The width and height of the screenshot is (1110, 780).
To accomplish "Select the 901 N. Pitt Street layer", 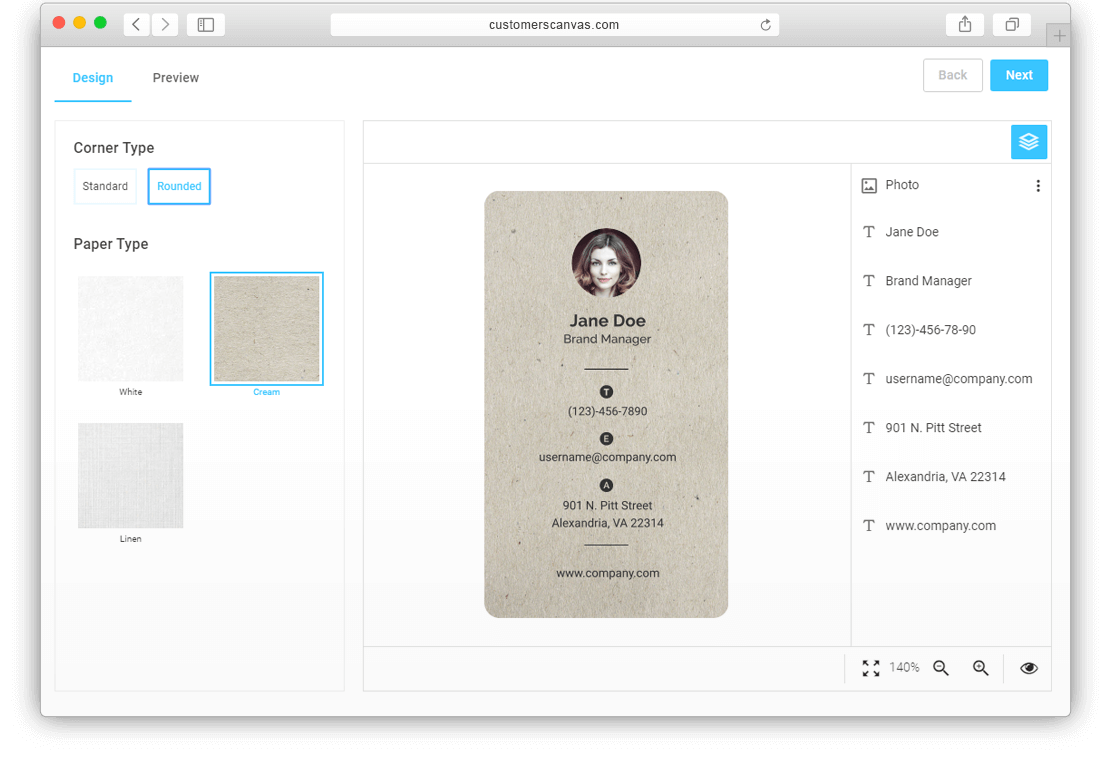I will pyautogui.click(x=951, y=428).
